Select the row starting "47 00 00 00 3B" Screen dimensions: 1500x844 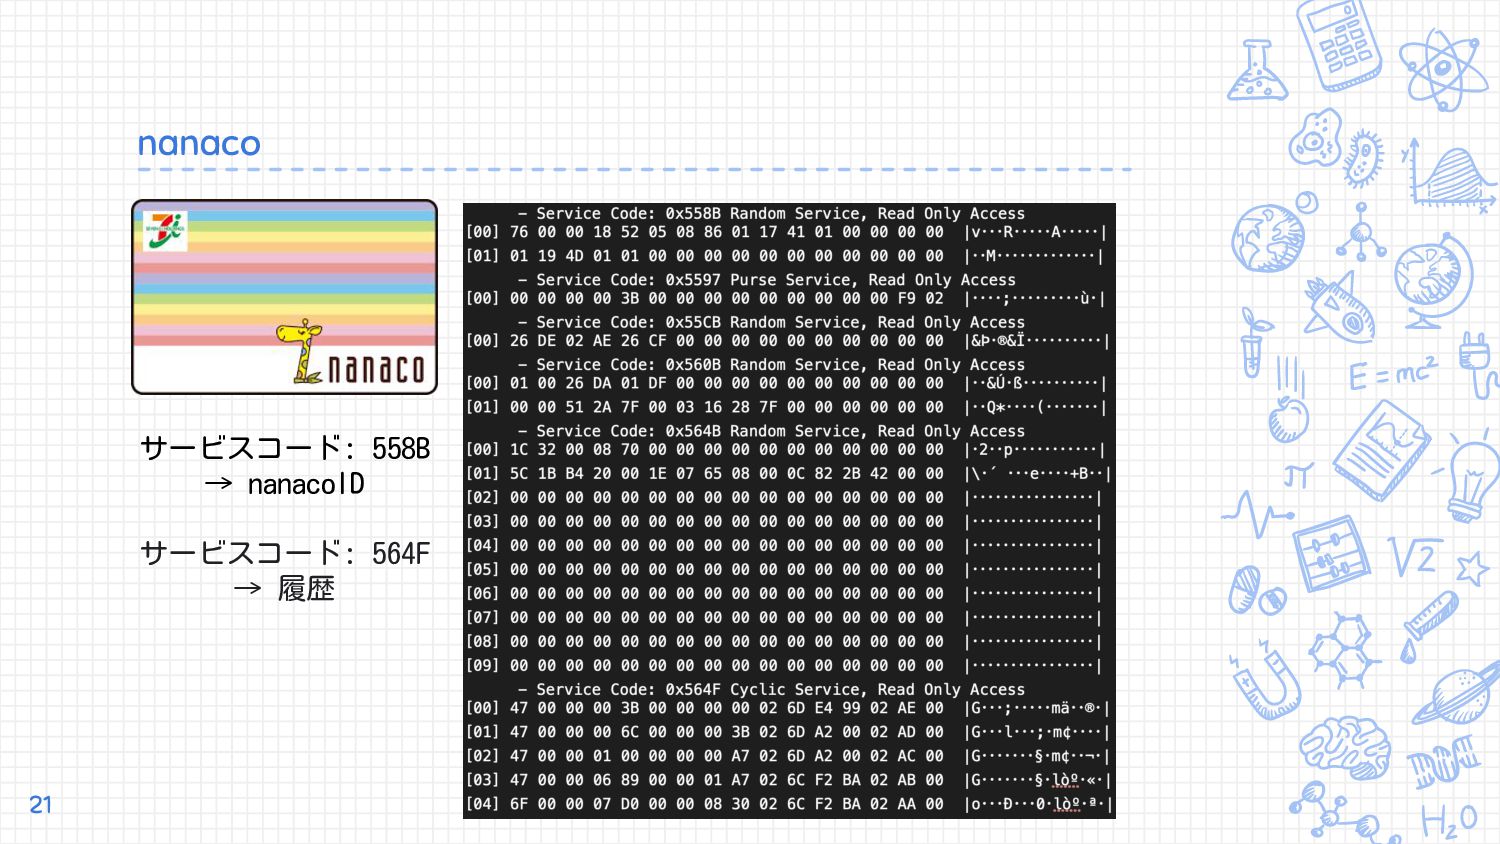[787, 708]
